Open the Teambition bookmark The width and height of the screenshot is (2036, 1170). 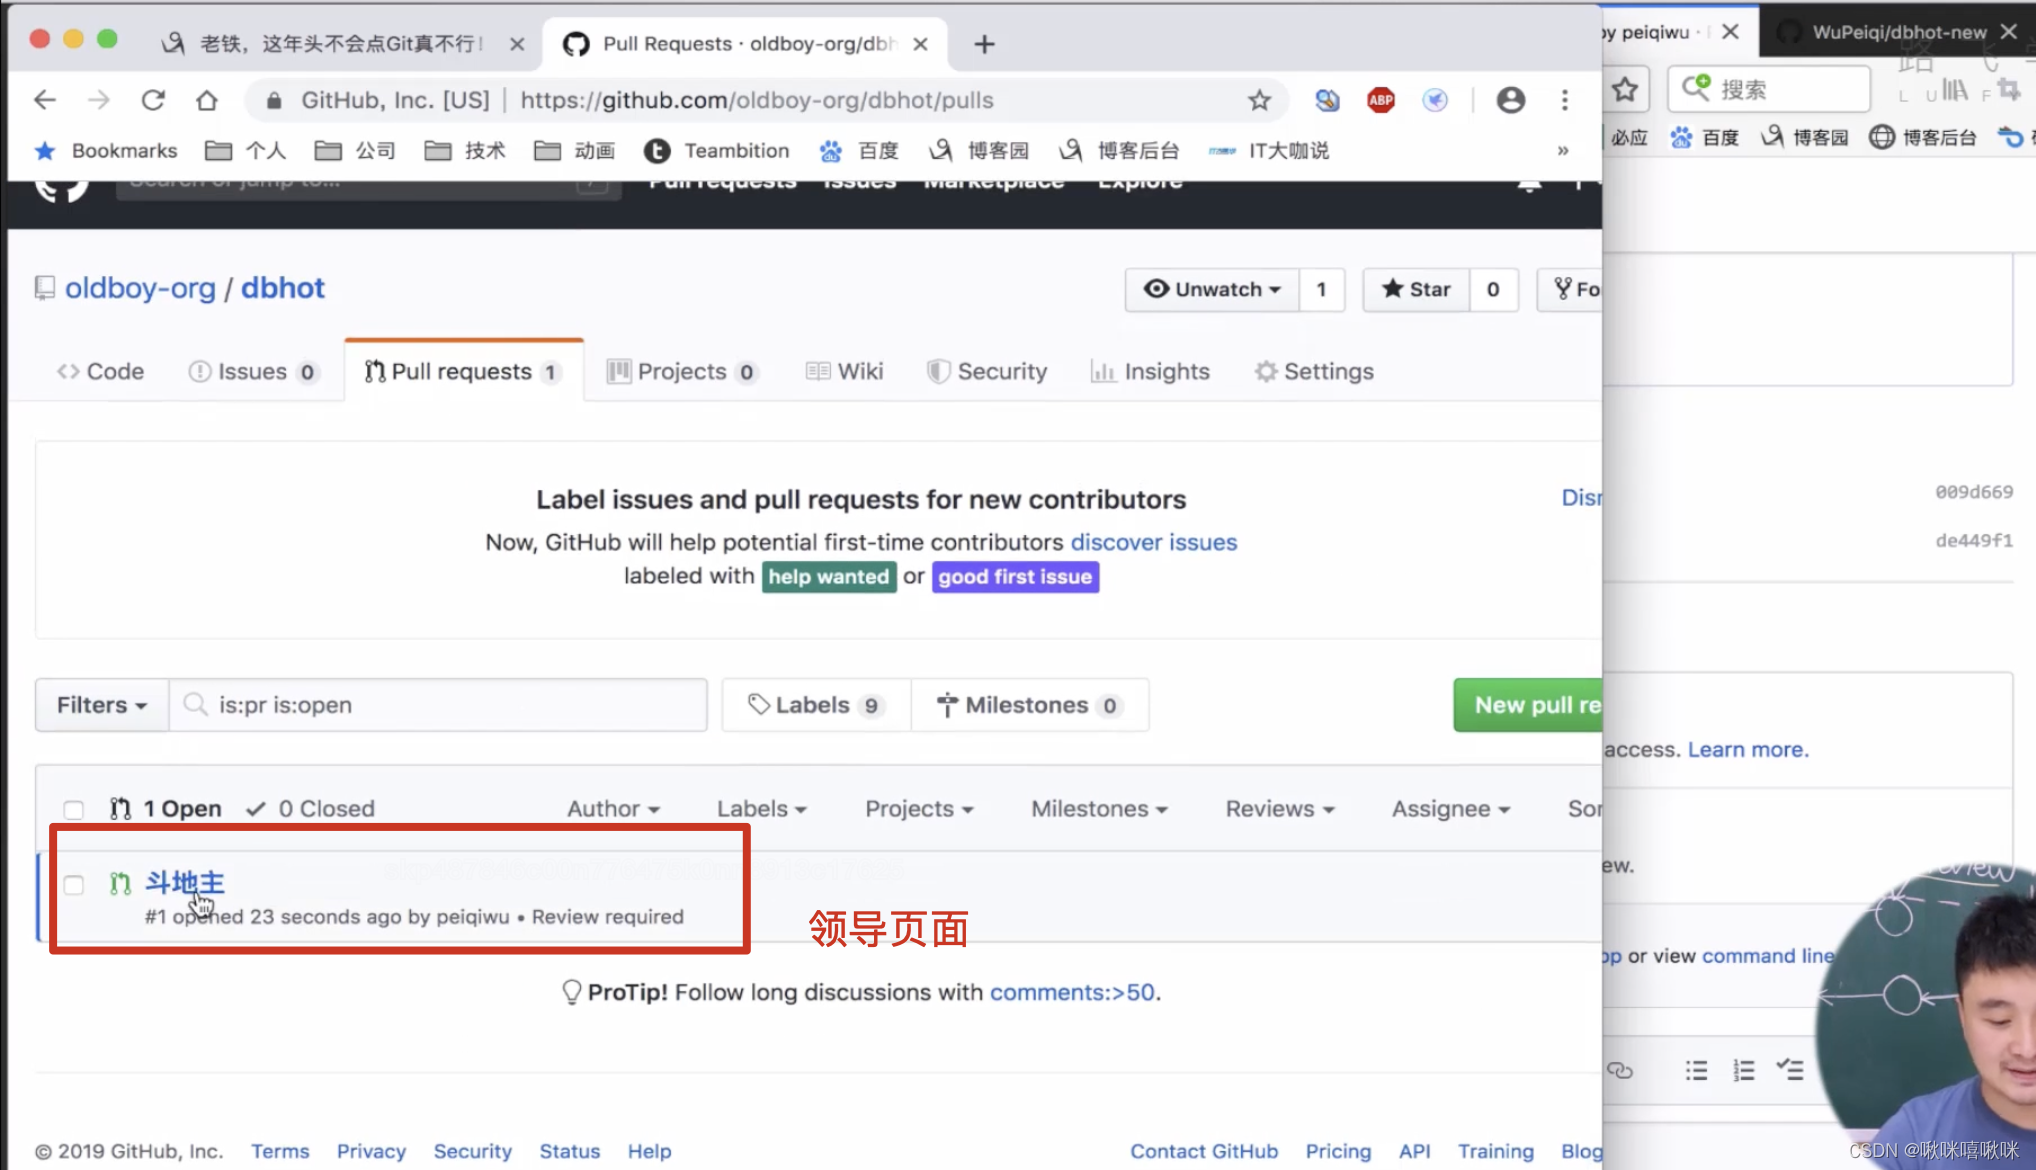(717, 151)
